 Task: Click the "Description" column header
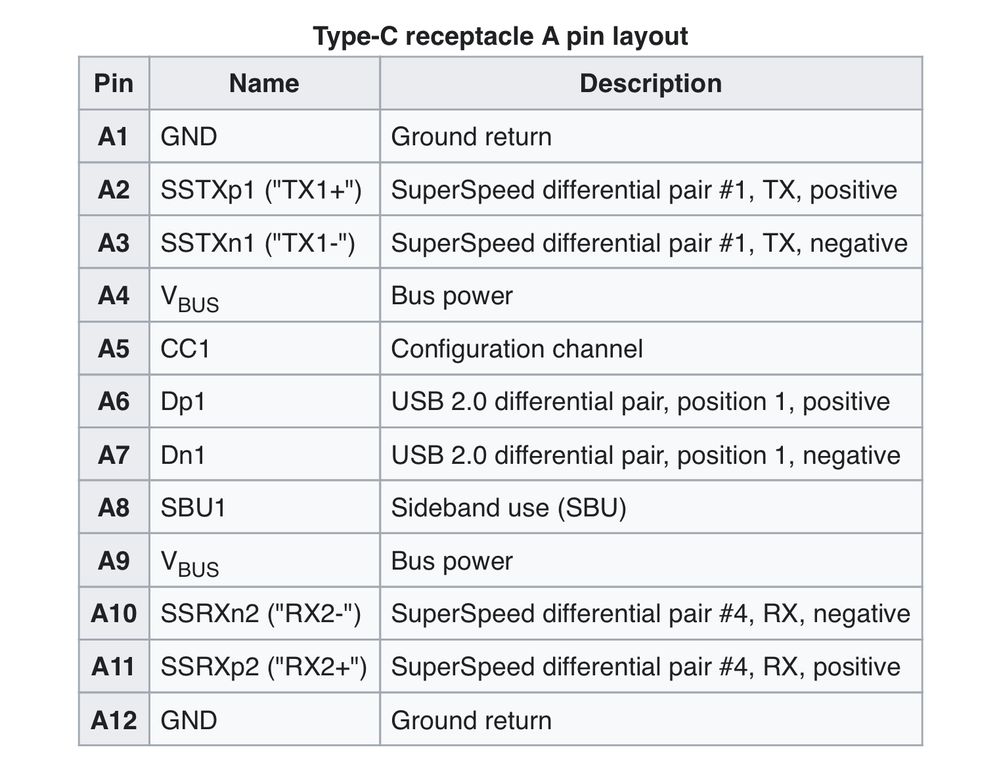650,83
